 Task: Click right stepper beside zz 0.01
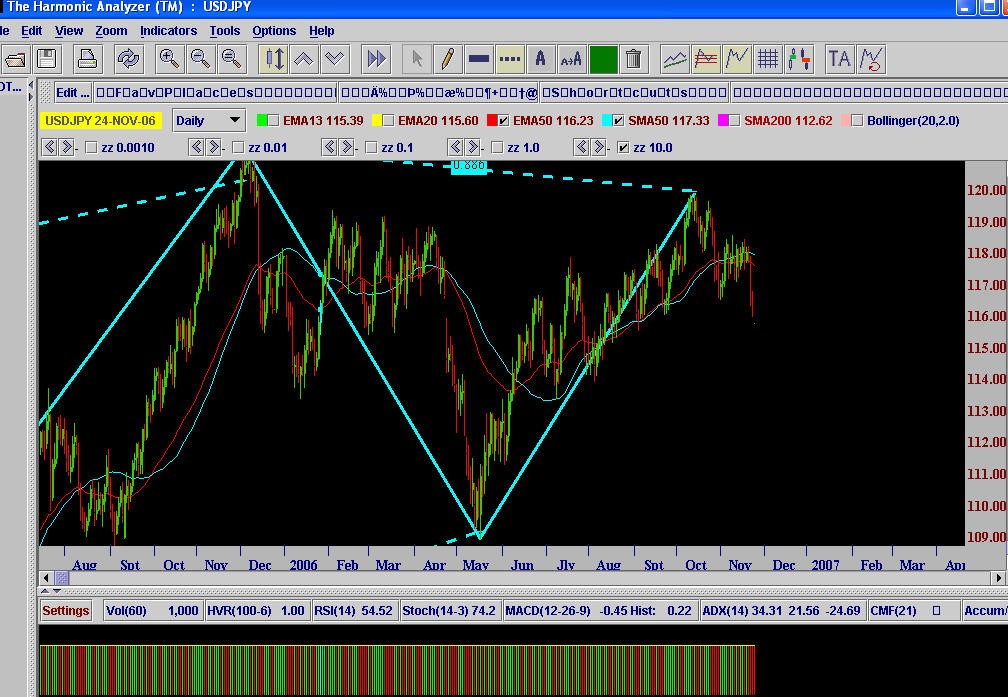click(x=213, y=147)
